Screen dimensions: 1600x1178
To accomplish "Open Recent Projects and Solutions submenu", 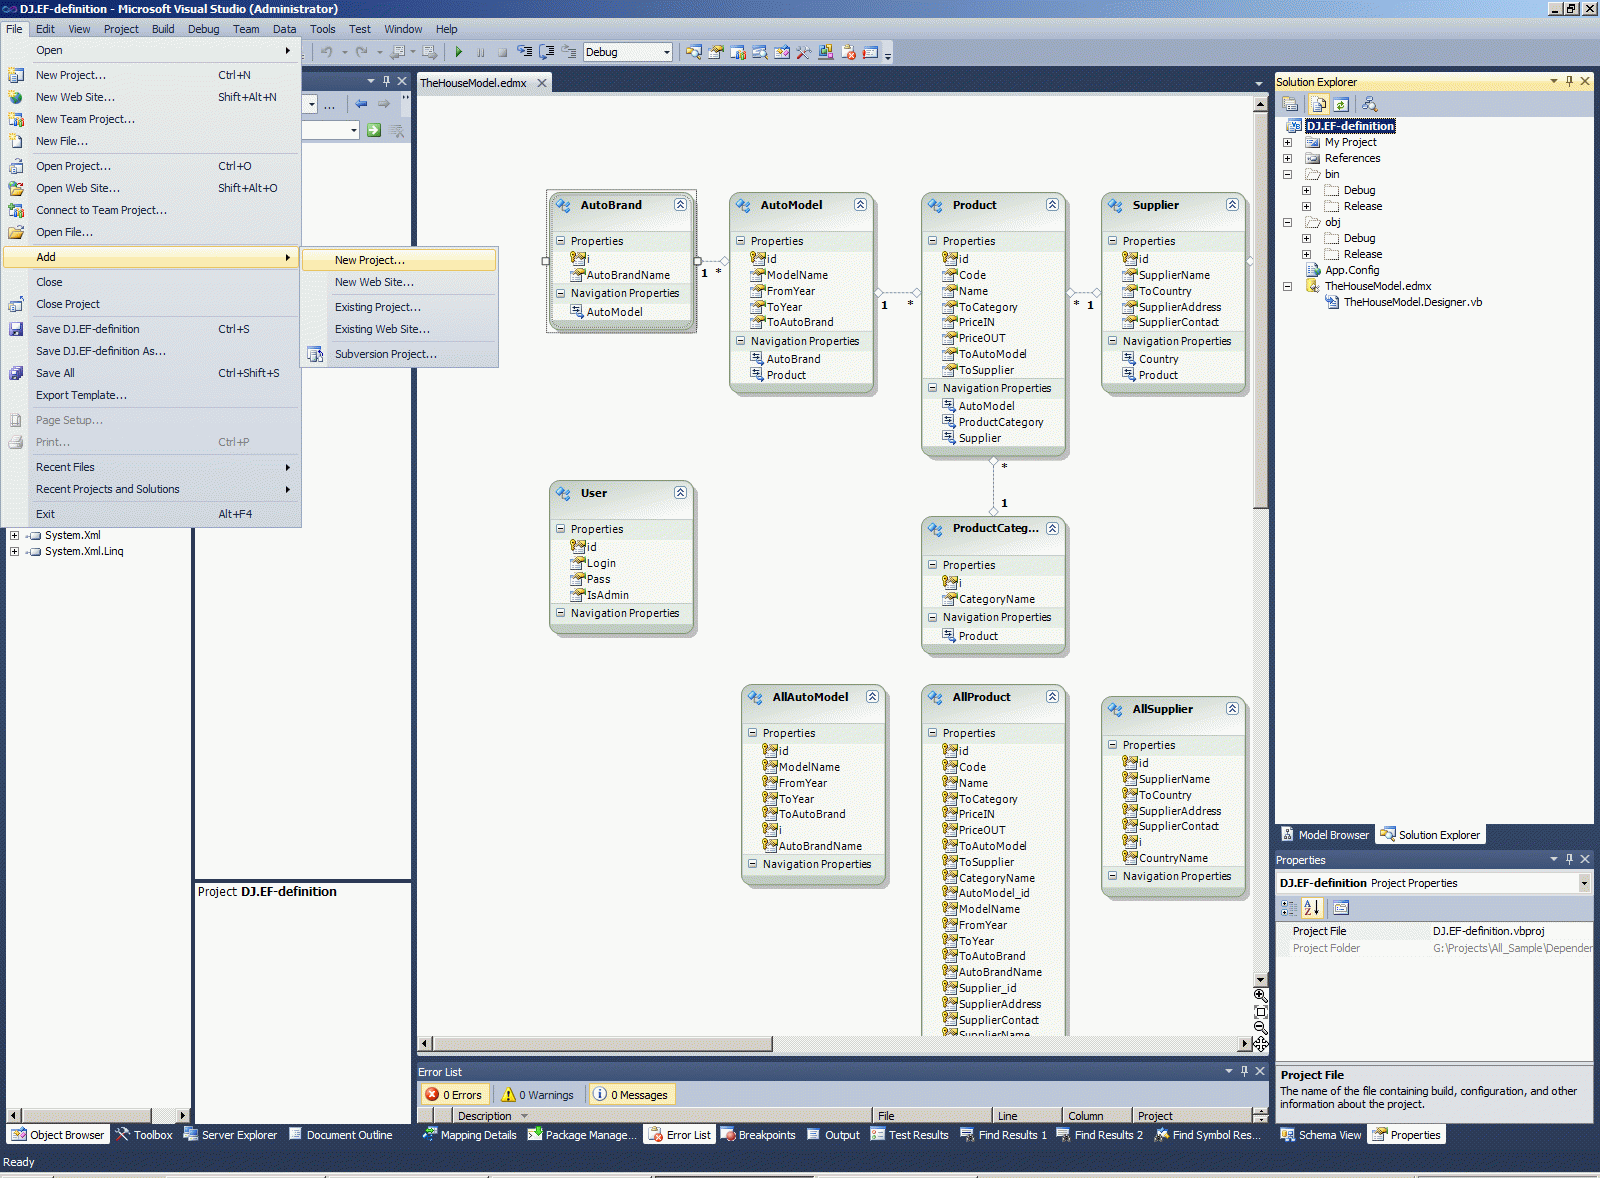I will tap(152, 489).
